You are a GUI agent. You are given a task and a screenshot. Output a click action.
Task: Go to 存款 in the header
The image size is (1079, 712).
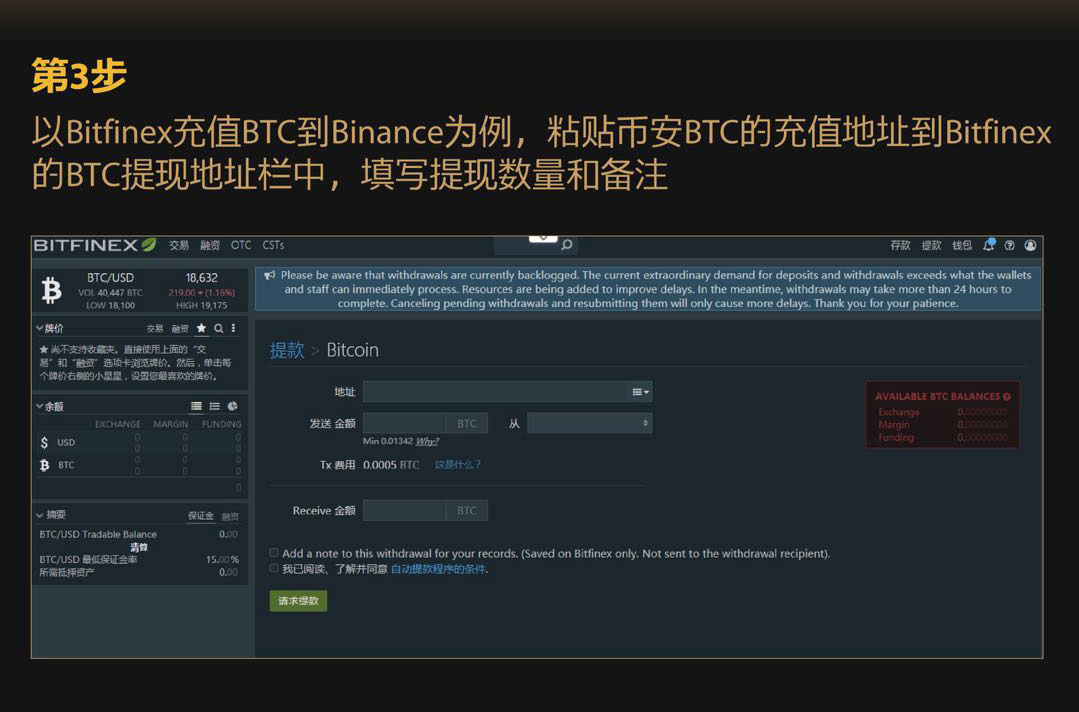coord(900,246)
